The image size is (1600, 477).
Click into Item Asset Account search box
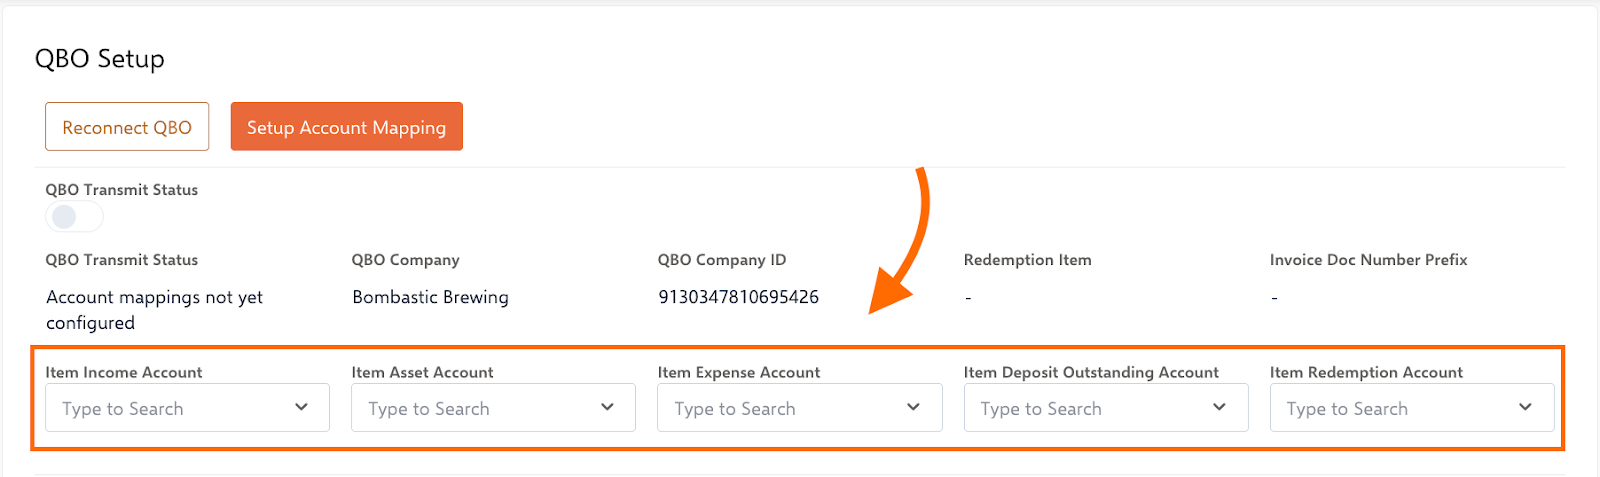coord(466,408)
